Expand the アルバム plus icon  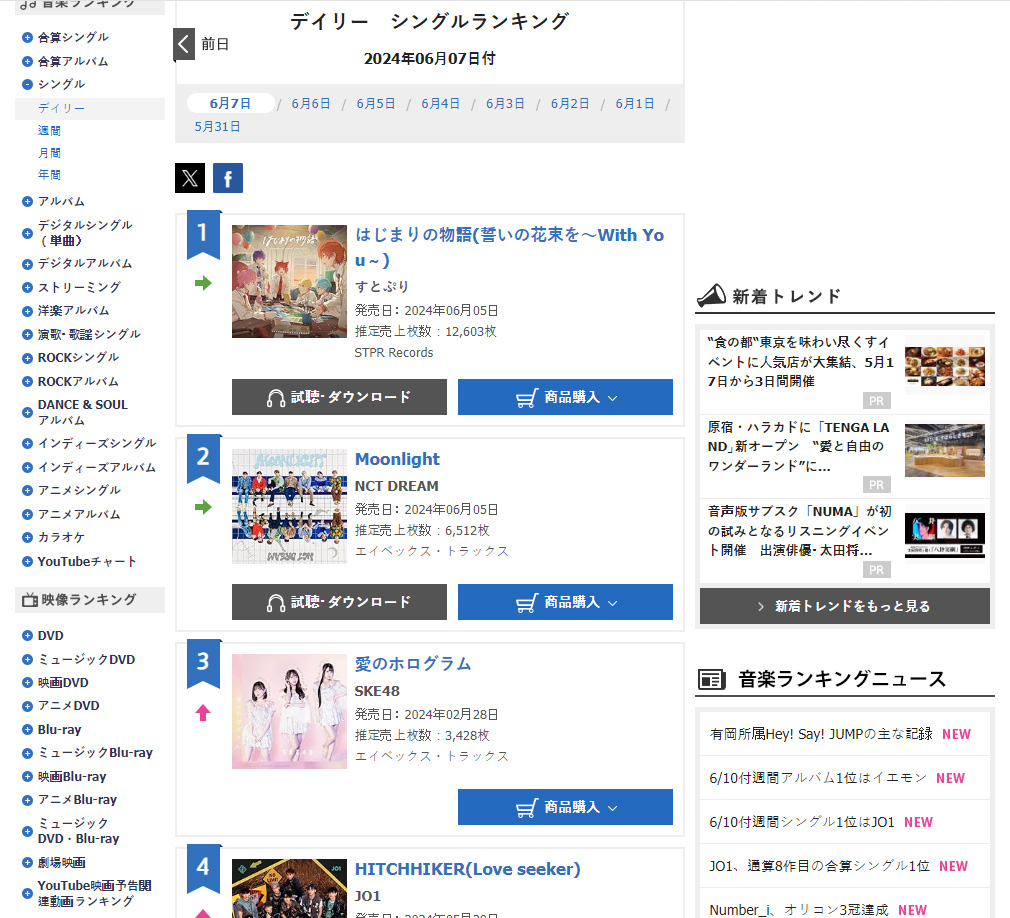(27, 202)
